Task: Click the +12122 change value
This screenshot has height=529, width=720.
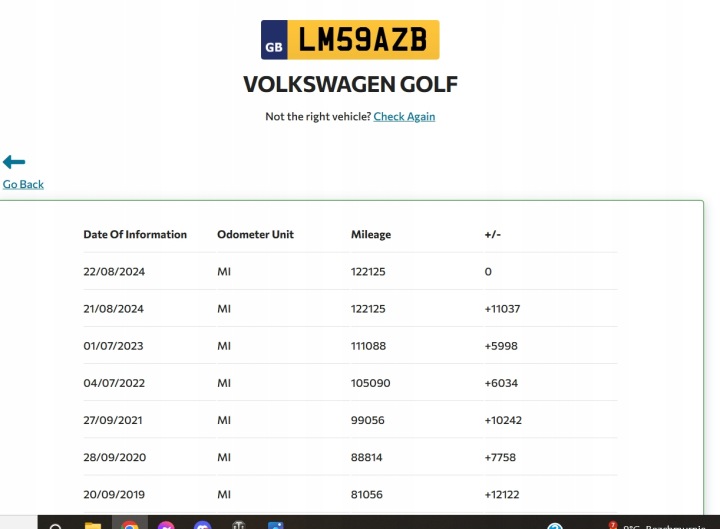Action: coord(502,495)
